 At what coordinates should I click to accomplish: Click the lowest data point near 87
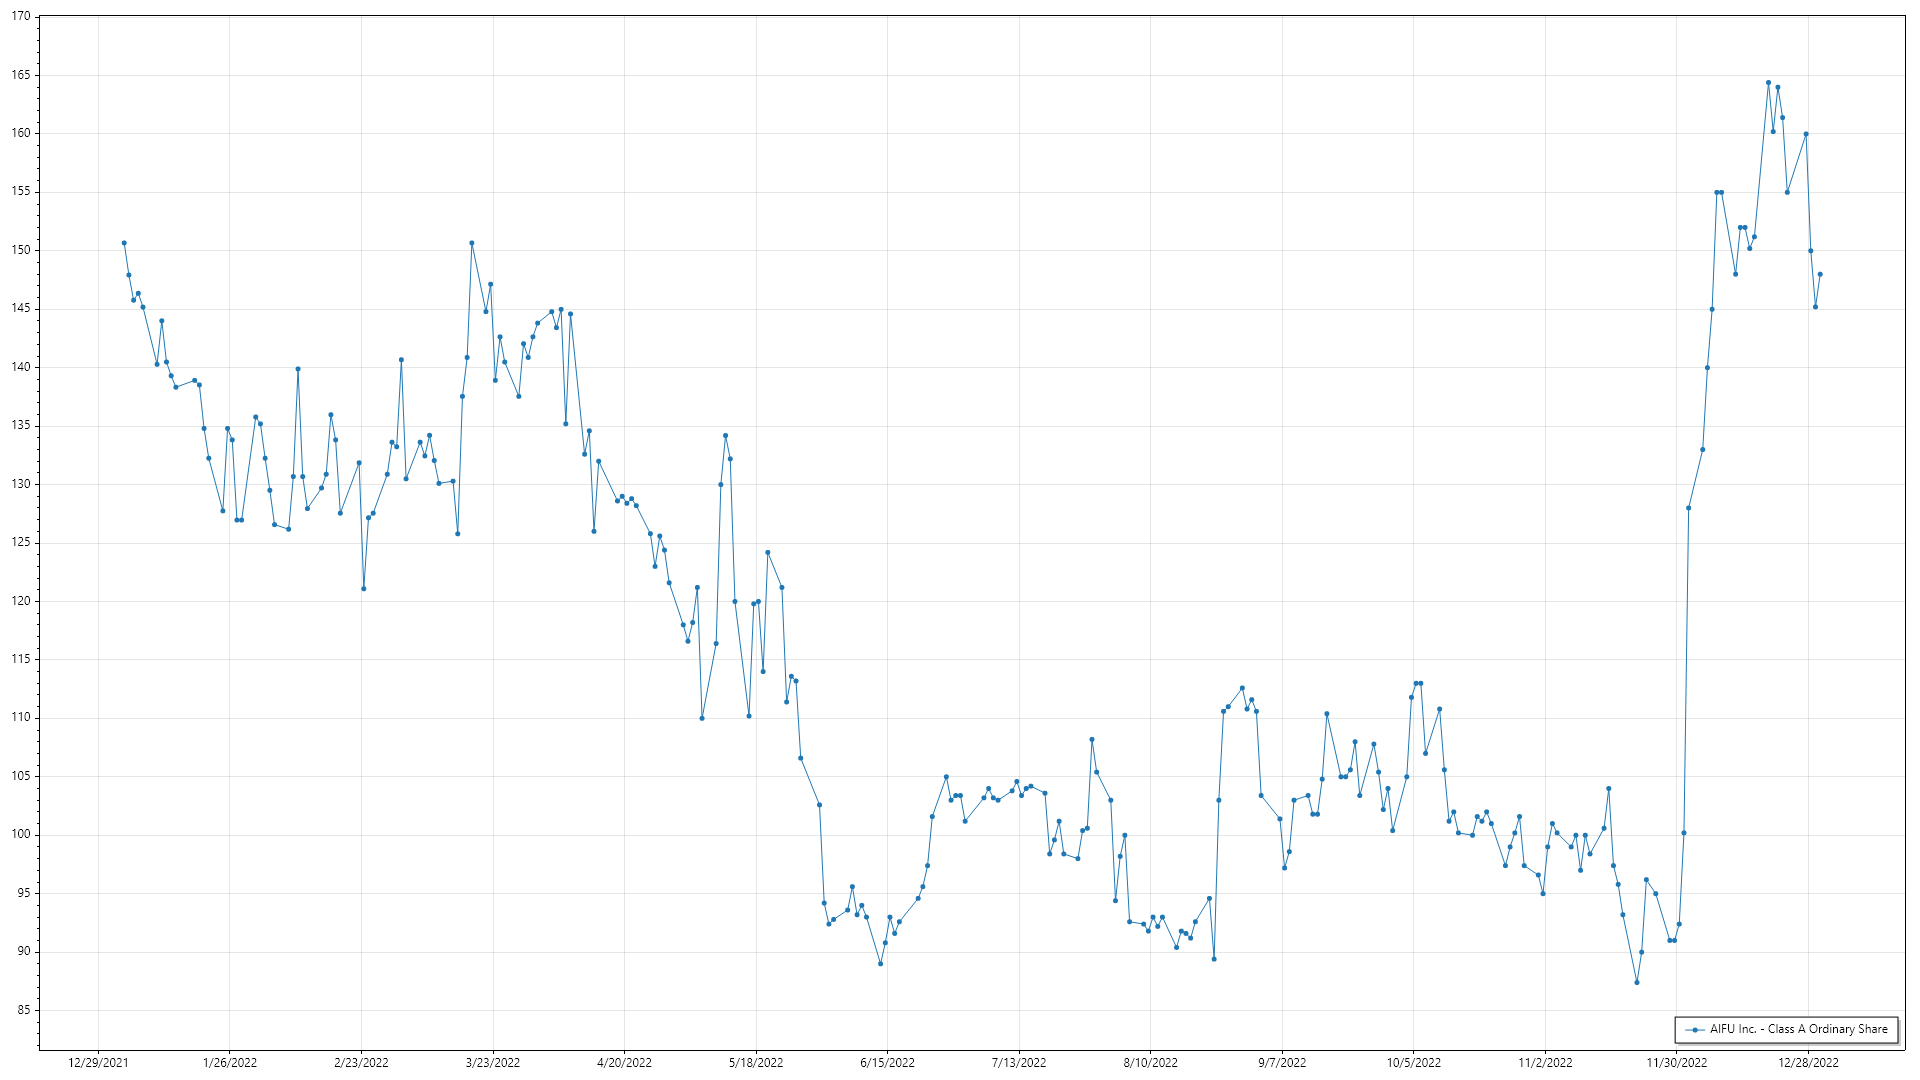[x=1637, y=982]
